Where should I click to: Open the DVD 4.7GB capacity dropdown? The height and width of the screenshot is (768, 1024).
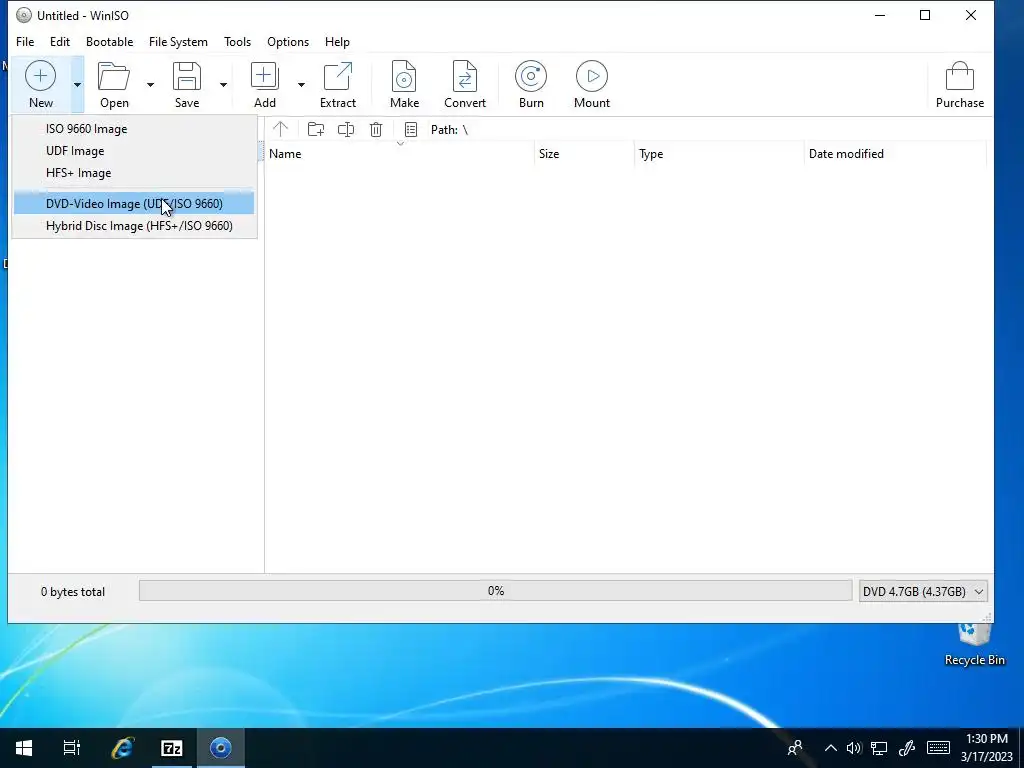pyautogui.click(x=923, y=592)
